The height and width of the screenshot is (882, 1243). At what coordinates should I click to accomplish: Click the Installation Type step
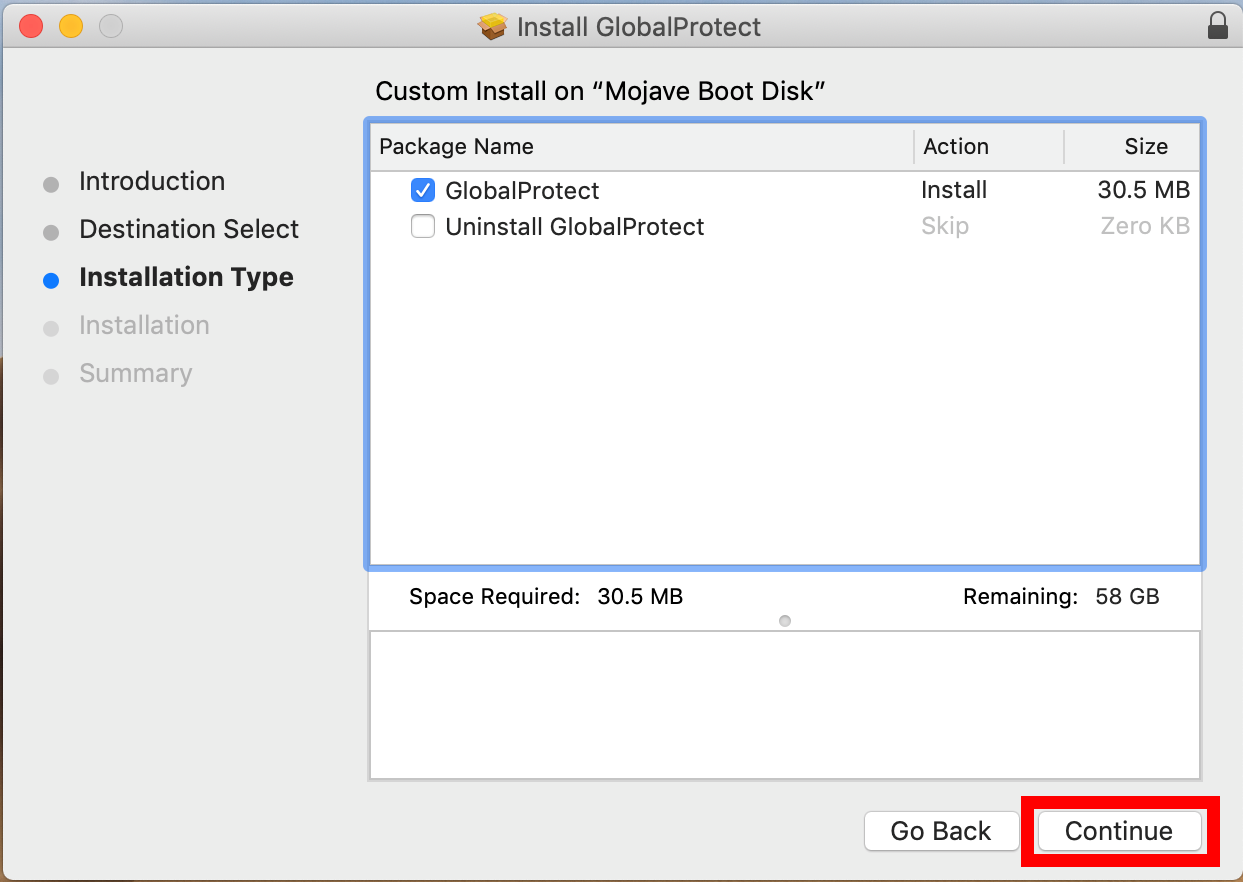point(186,277)
